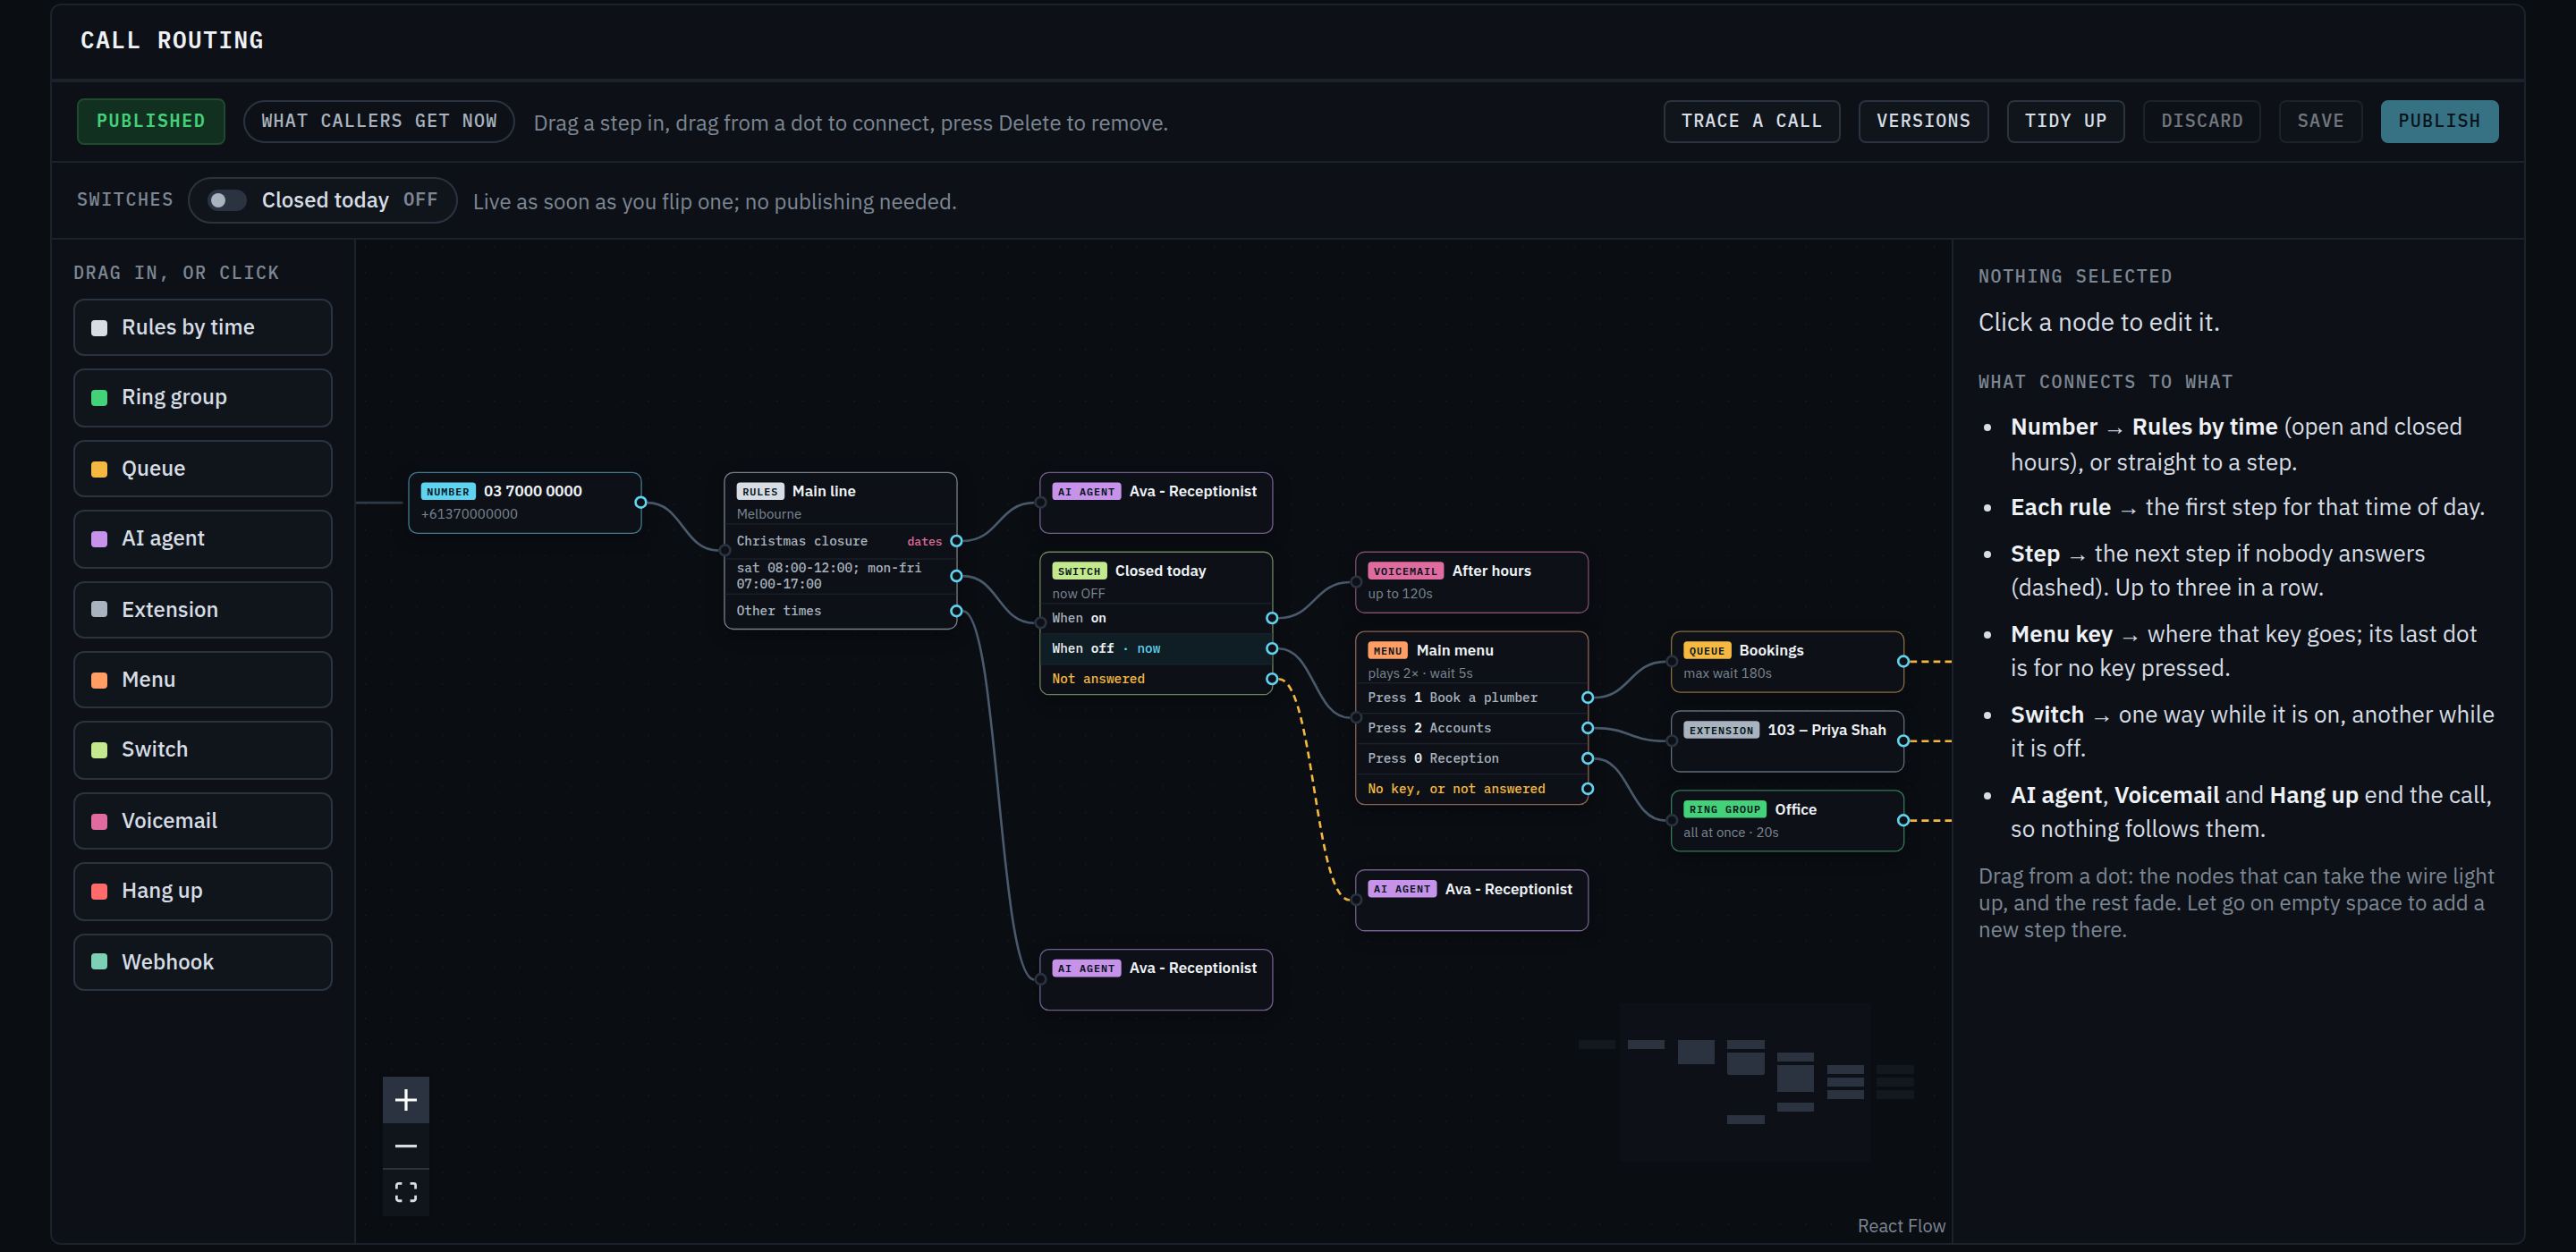The image size is (2576, 1252).
Task: Click the React Flow attribution link
Action: coord(1901,1226)
